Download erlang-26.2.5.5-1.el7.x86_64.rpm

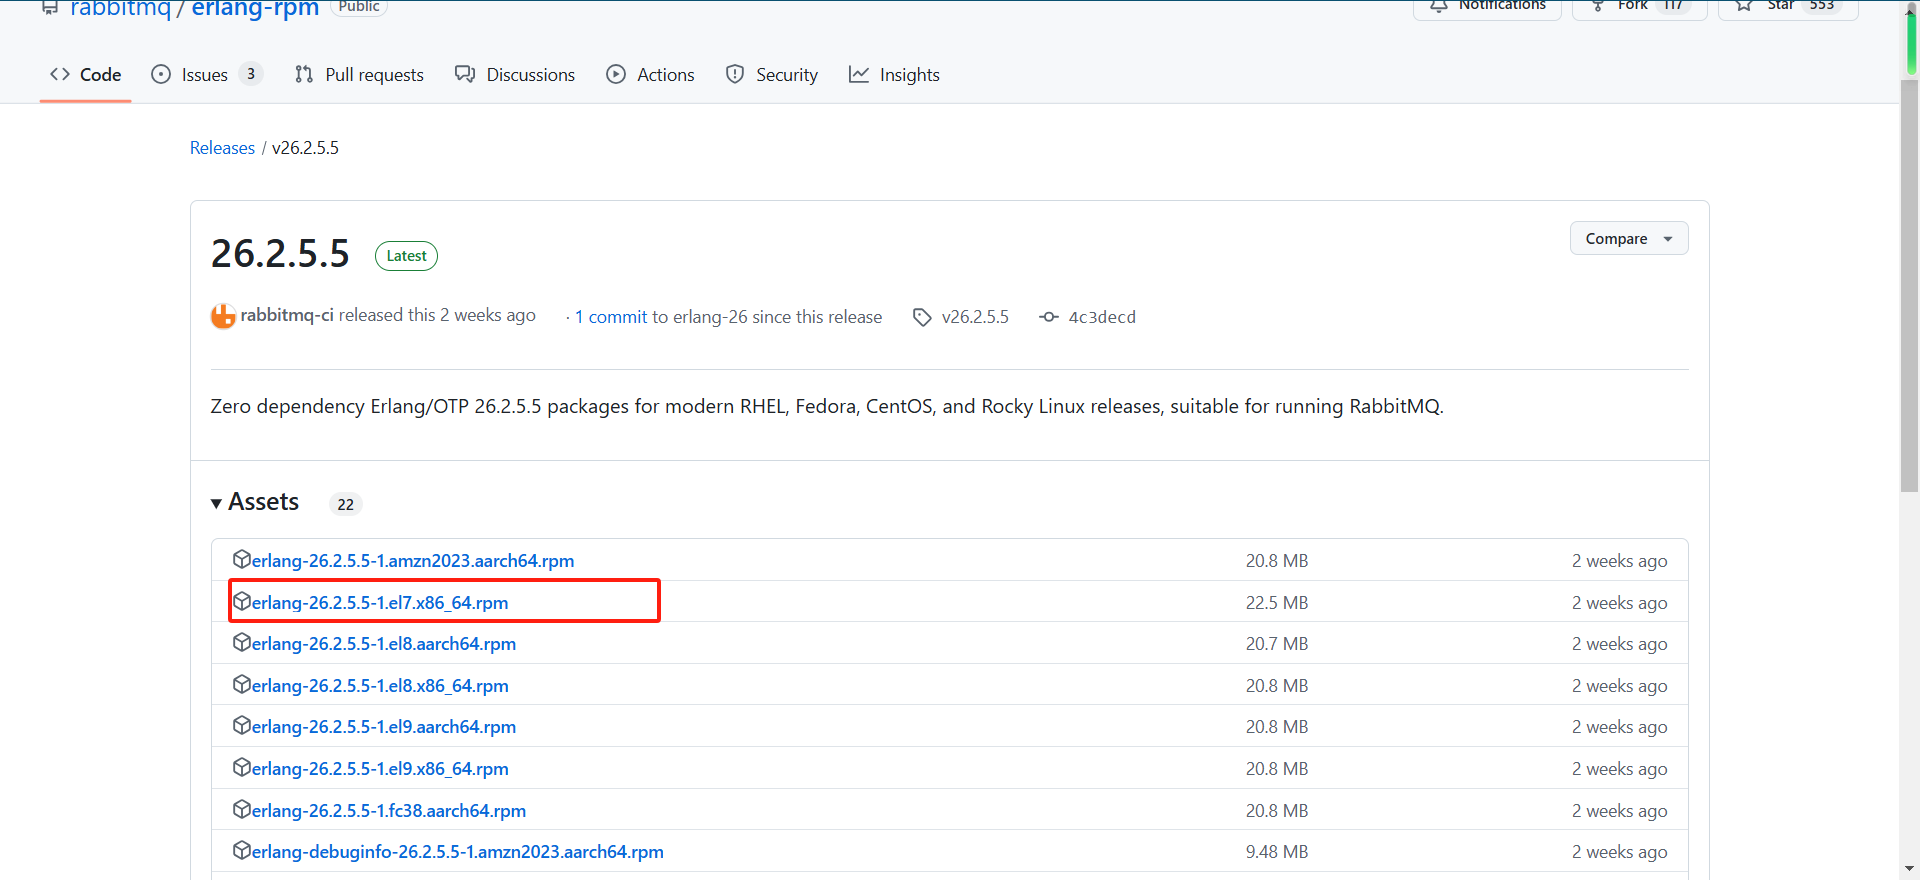tap(379, 603)
